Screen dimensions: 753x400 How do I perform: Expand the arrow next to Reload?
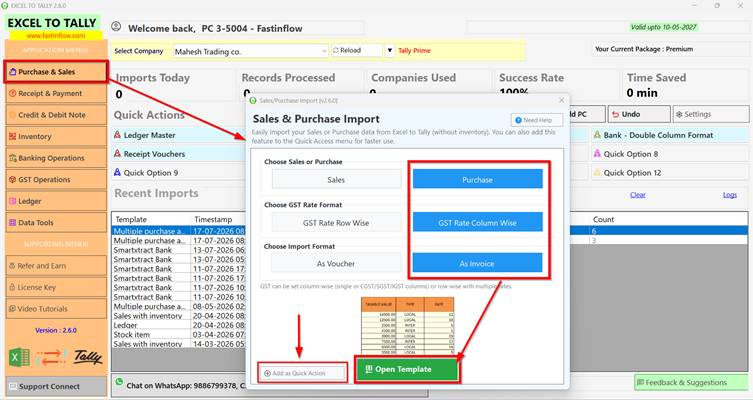tap(389, 50)
